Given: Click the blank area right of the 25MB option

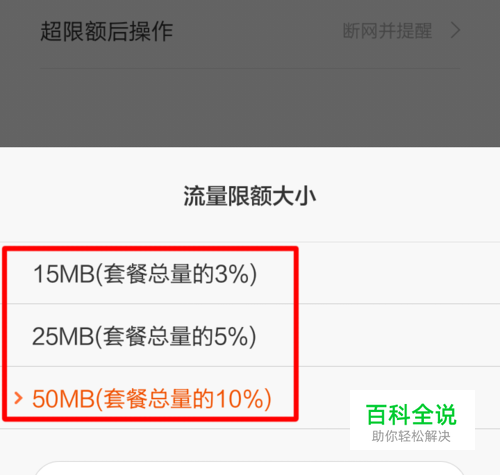Looking at the screenshot, I should pos(398,335).
